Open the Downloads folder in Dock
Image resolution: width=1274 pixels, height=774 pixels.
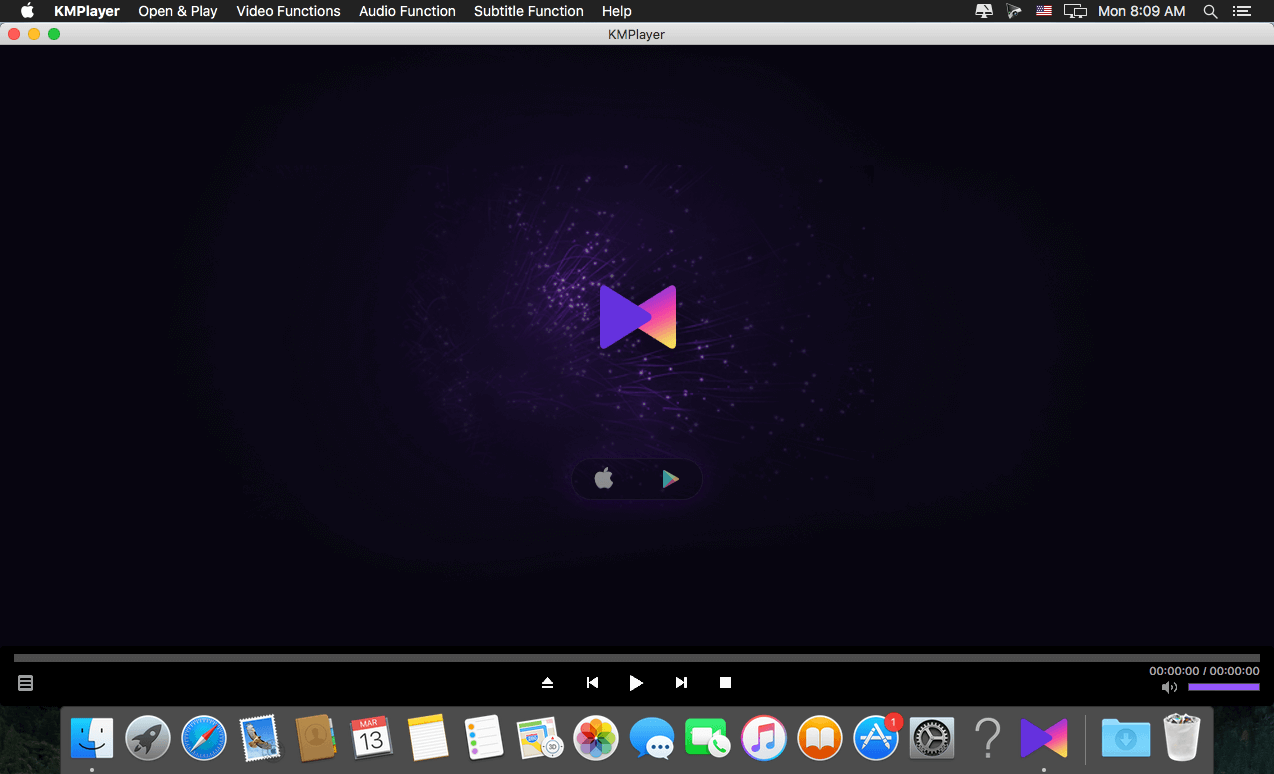(x=1126, y=739)
